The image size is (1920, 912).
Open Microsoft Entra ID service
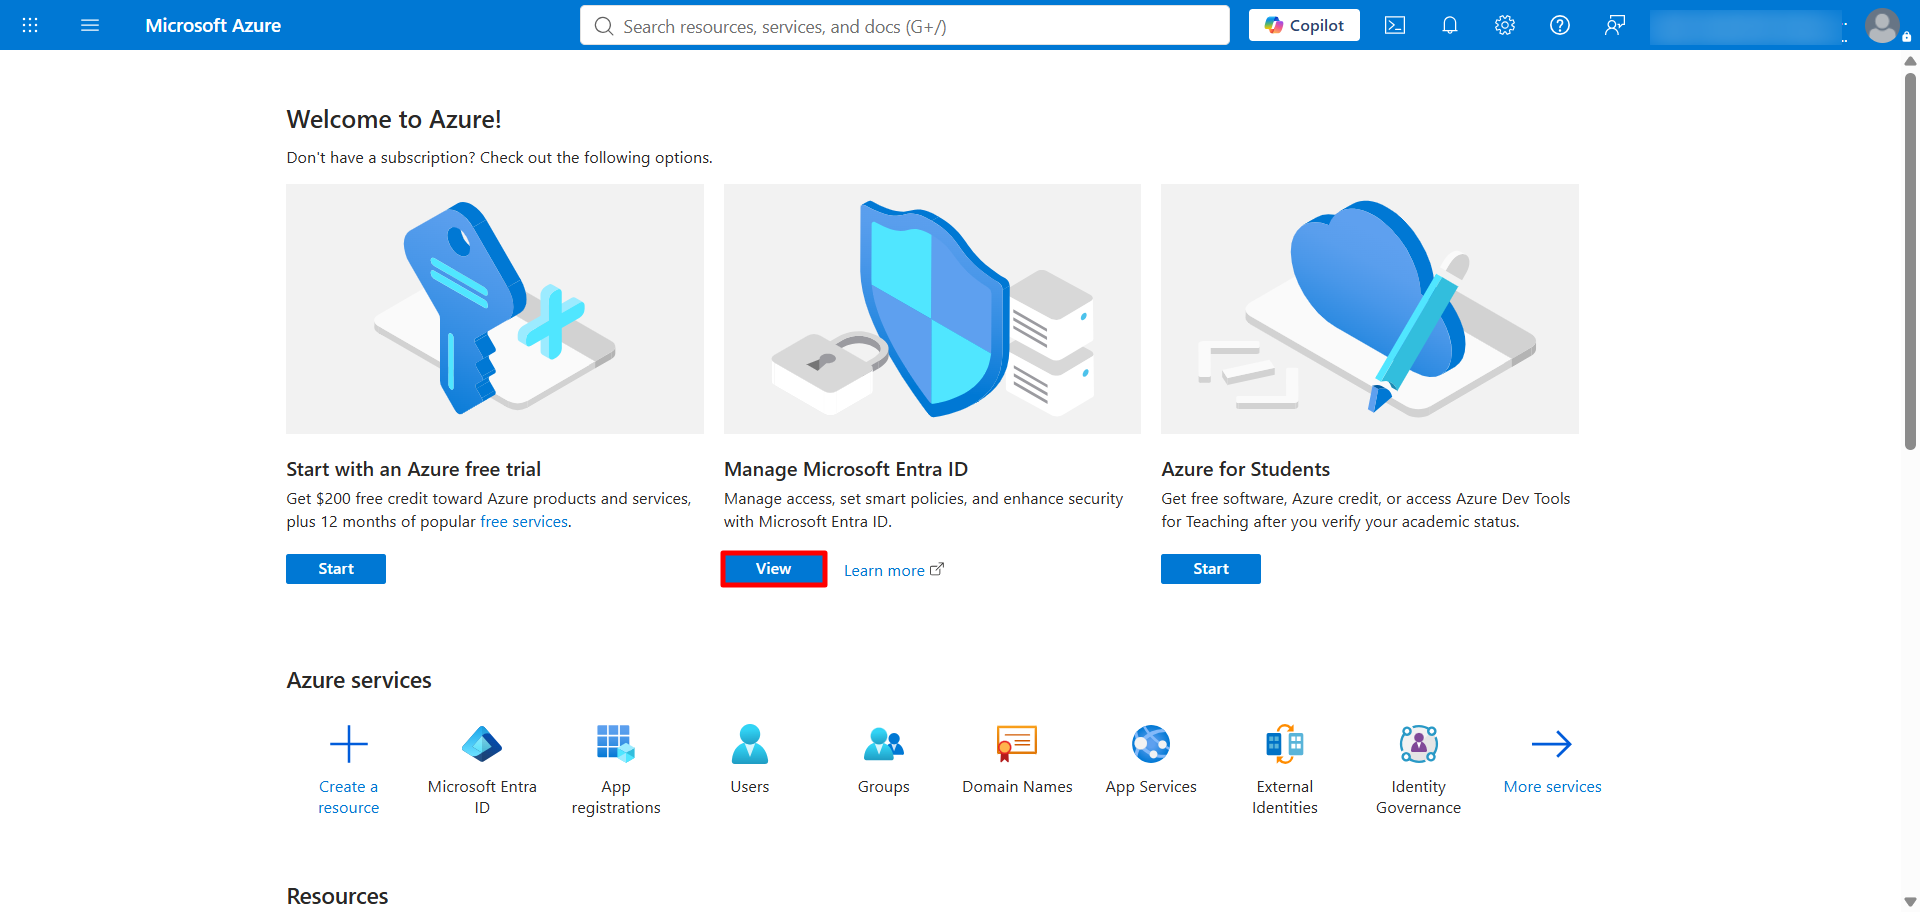click(482, 770)
